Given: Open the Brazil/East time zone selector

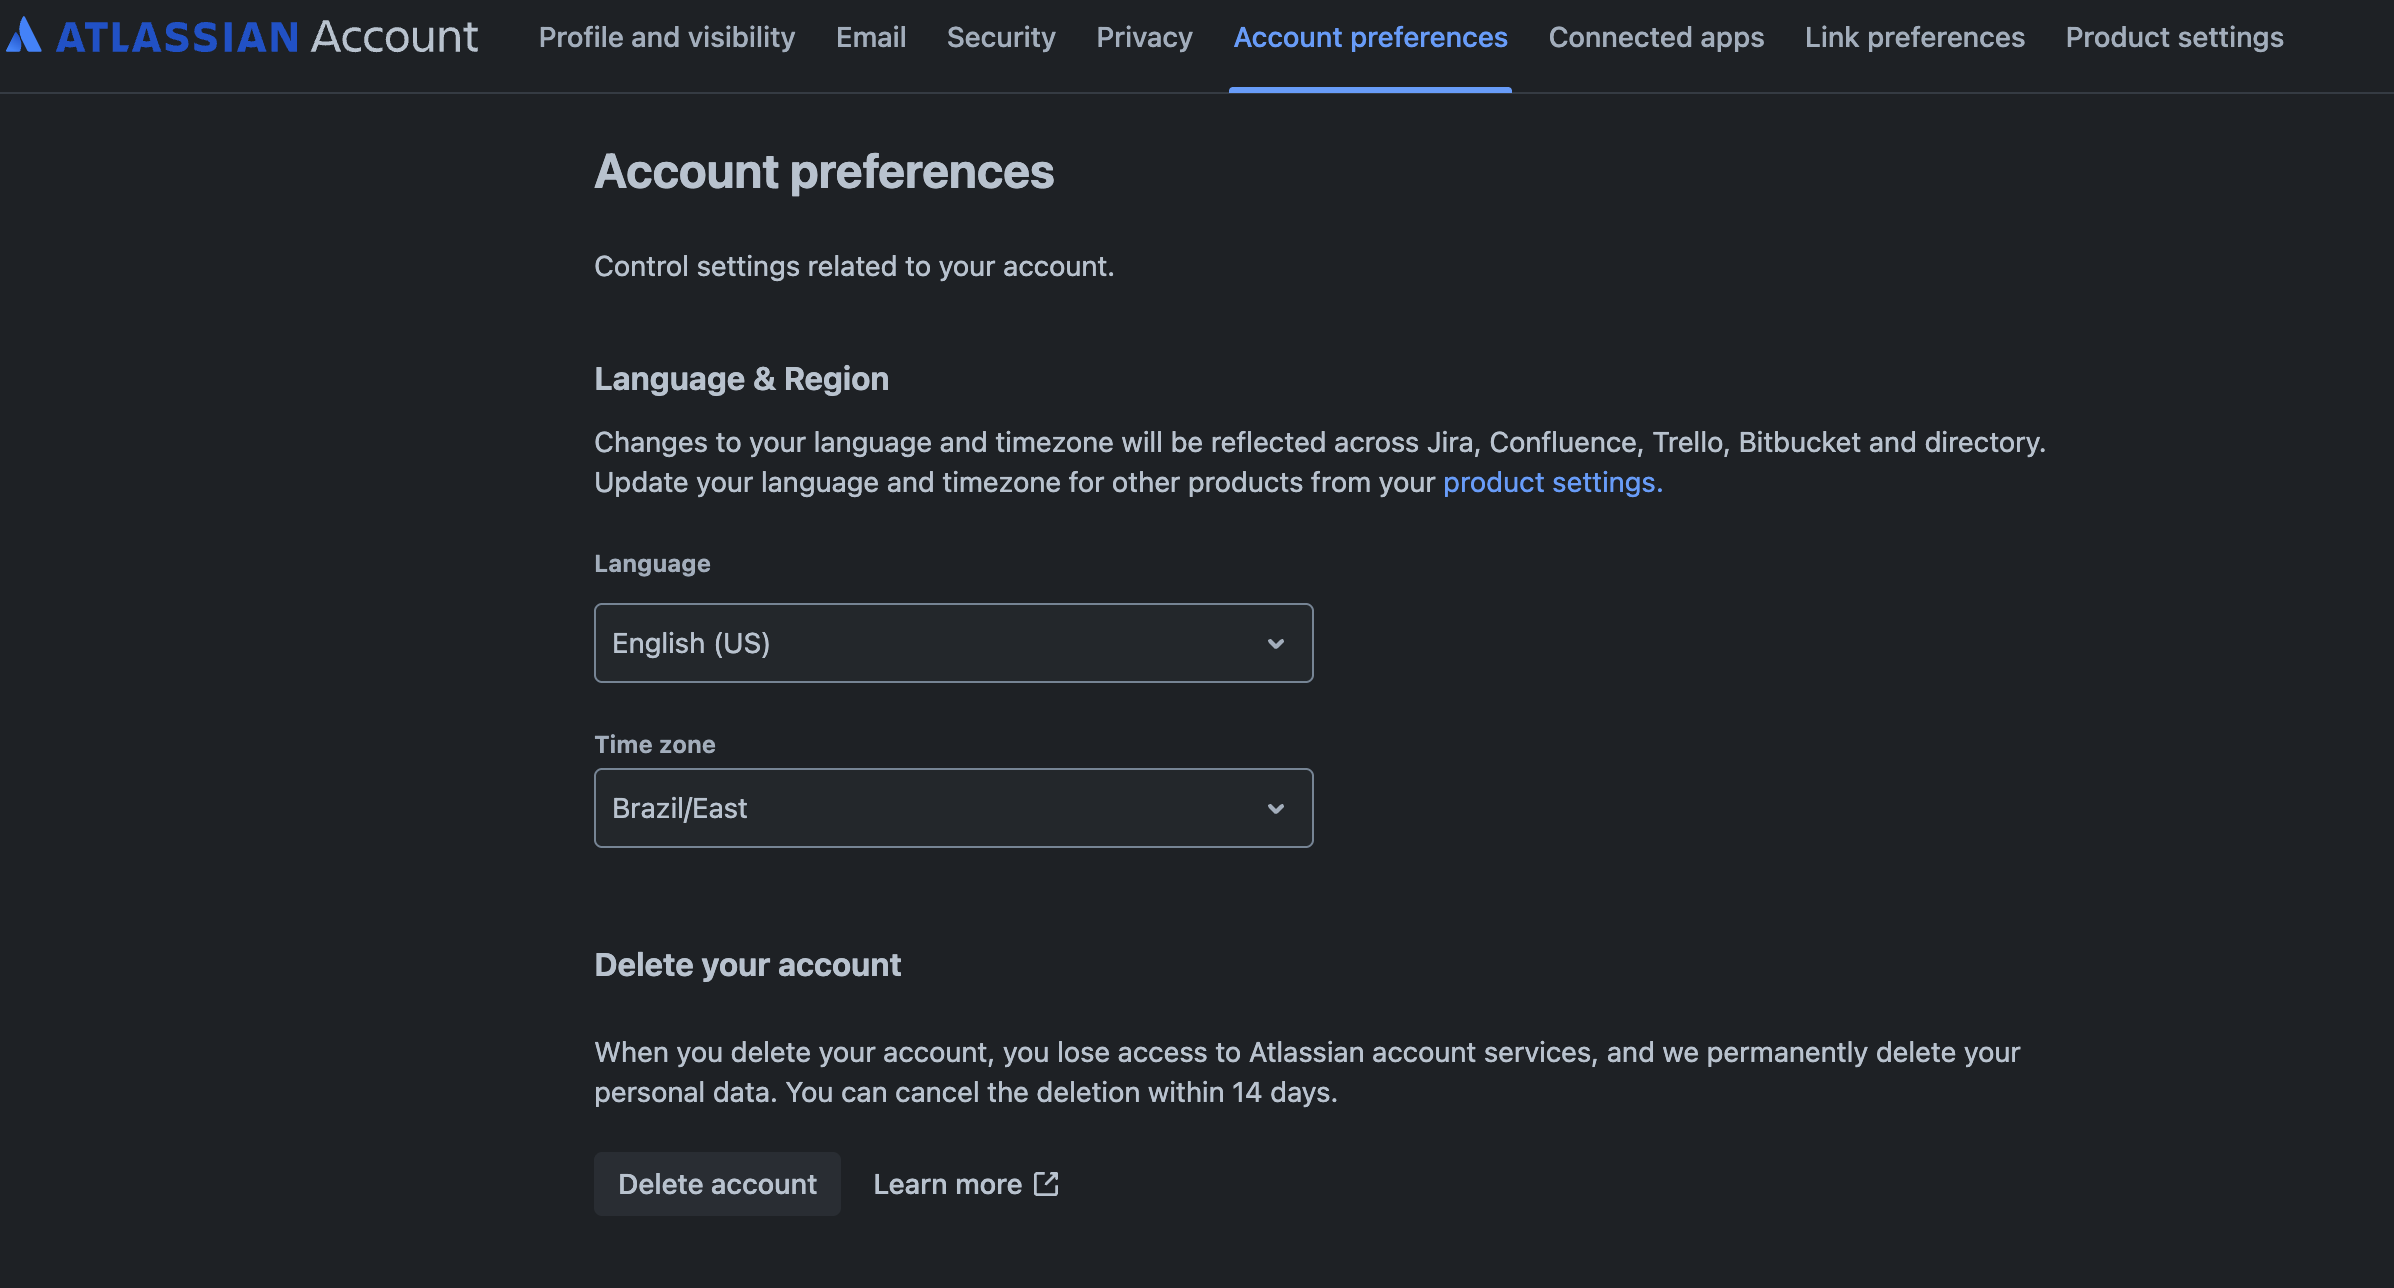Looking at the screenshot, I should coord(952,808).
